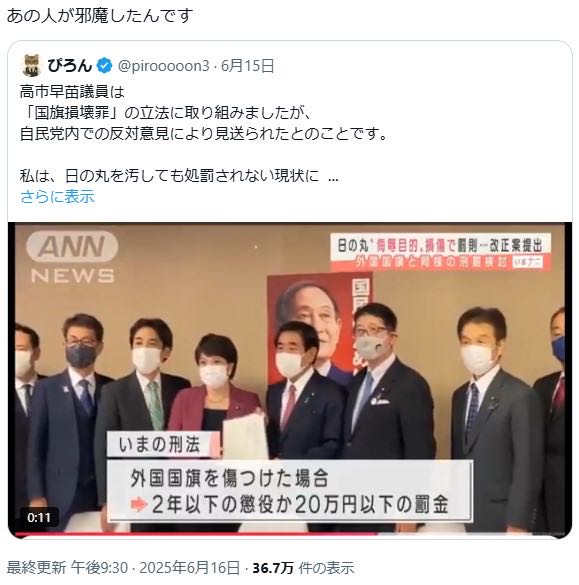Click the 0:11 video duration badge
This screenshot has height=585, width=579.
coord(39,517)
